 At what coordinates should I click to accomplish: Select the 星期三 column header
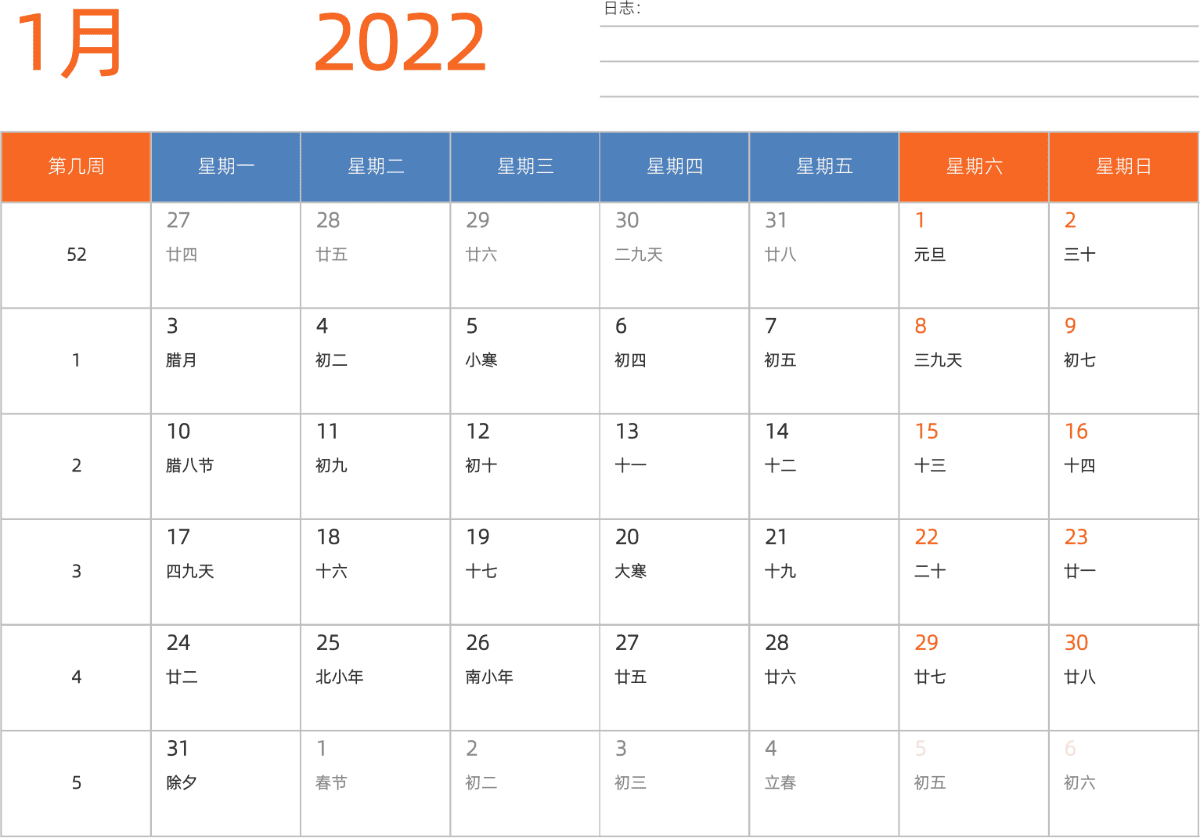click(525, 167)
